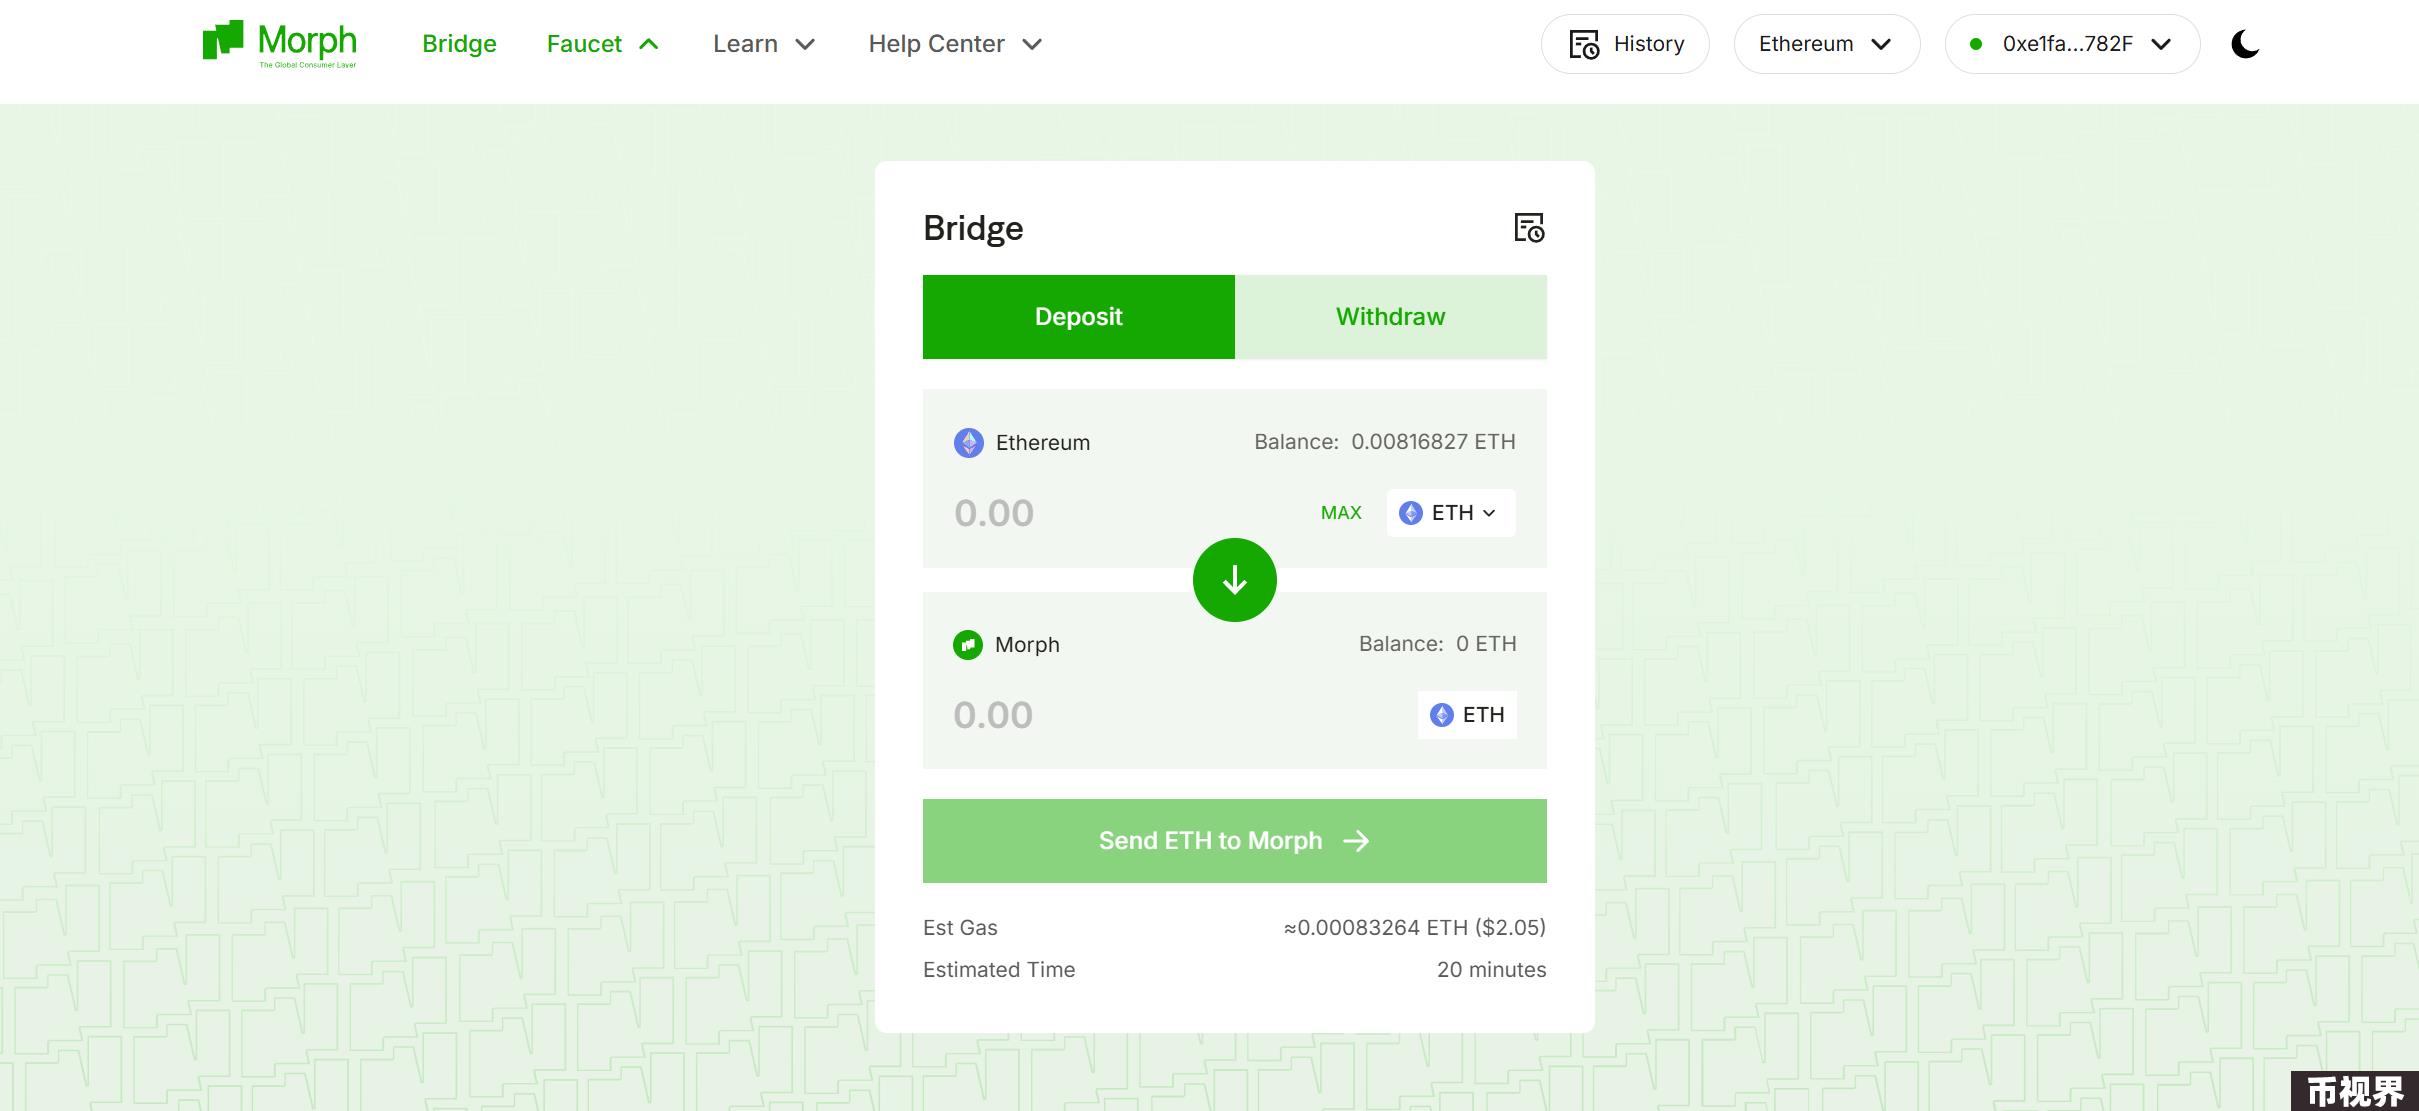
Task: Expand the Faucet menu
Action: click(602, 44)
